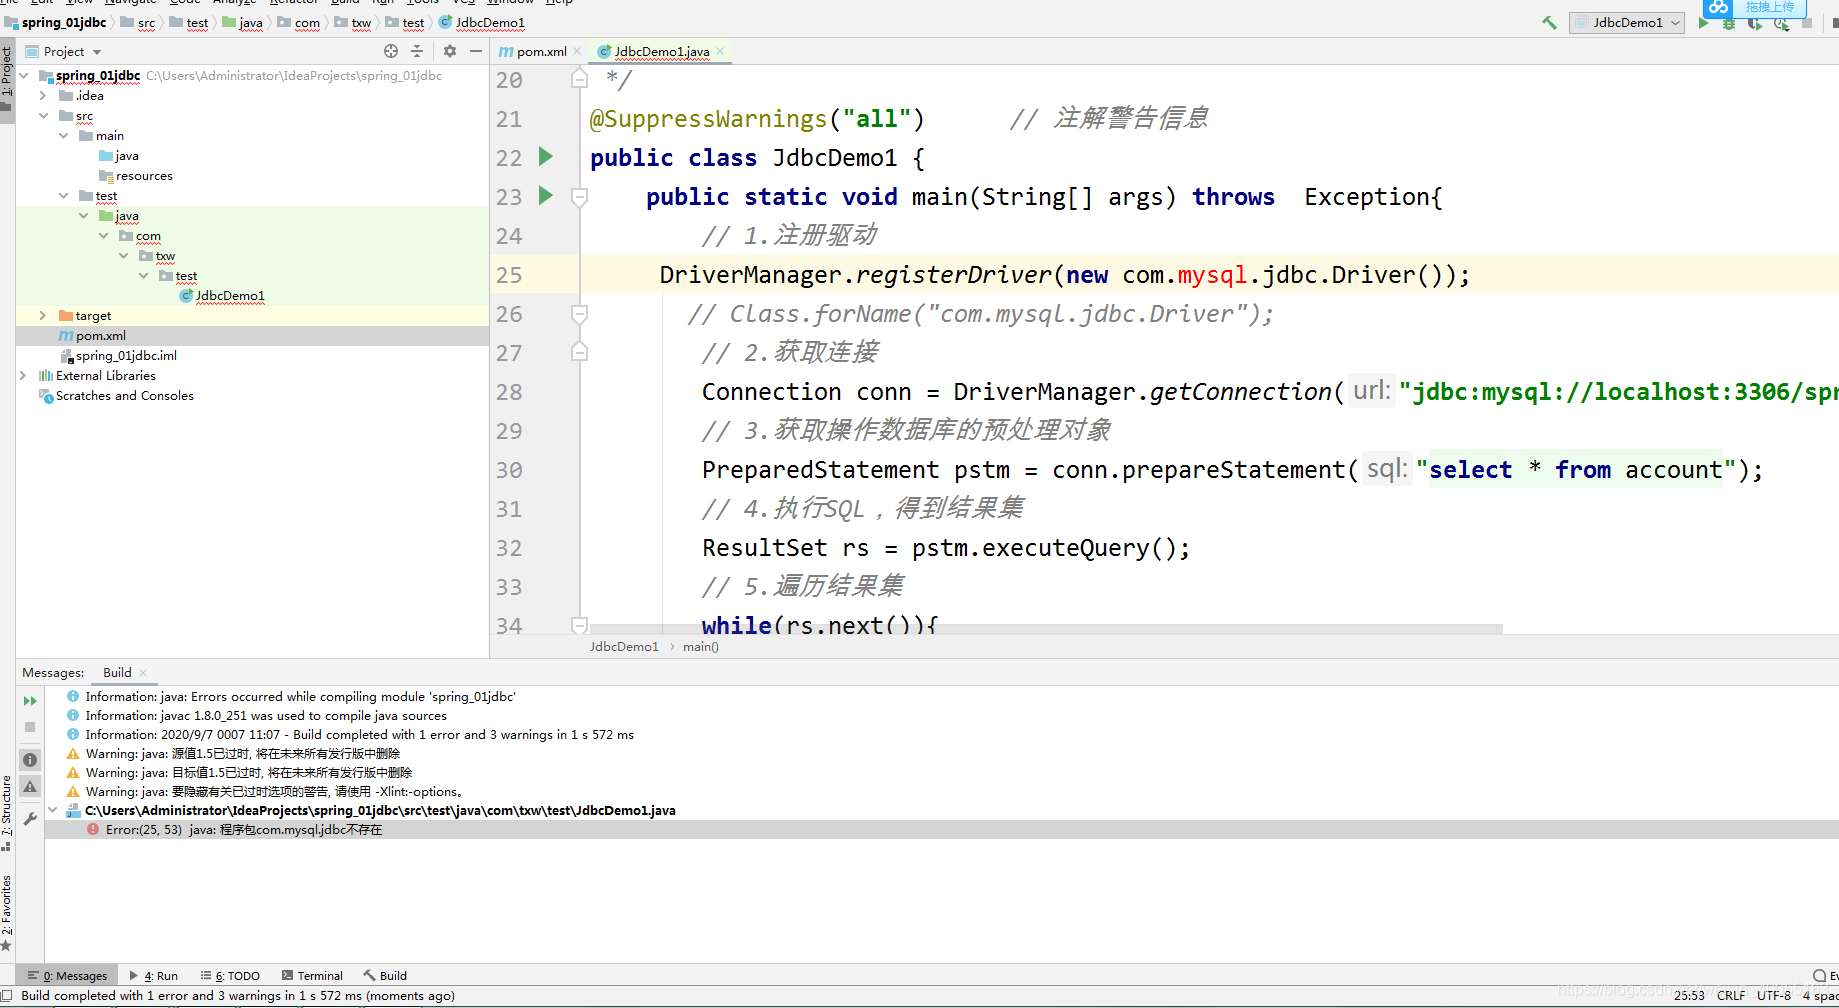
Task: Click the Stop square icon in top toolbar
Action: tap(1807, 23)
